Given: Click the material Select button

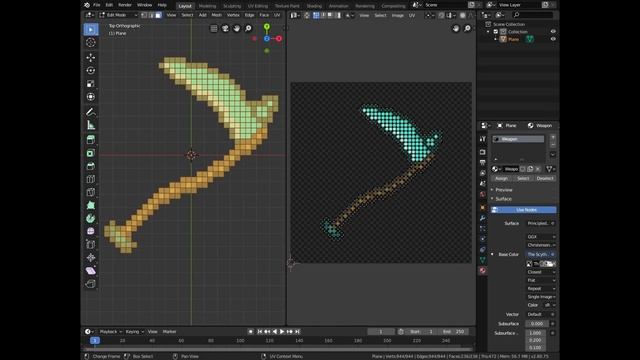Looking at the screenshot, I should [x=523, y=178].
